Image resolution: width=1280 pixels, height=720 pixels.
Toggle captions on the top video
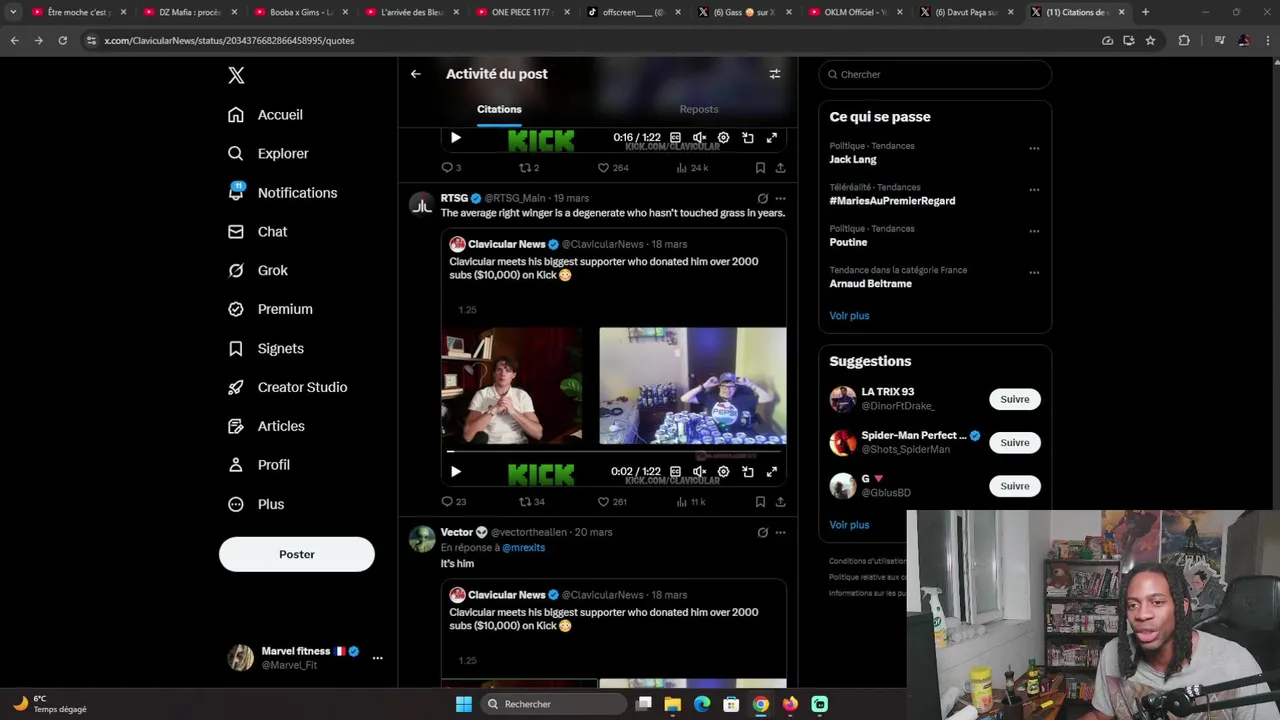tap(675, 138)
